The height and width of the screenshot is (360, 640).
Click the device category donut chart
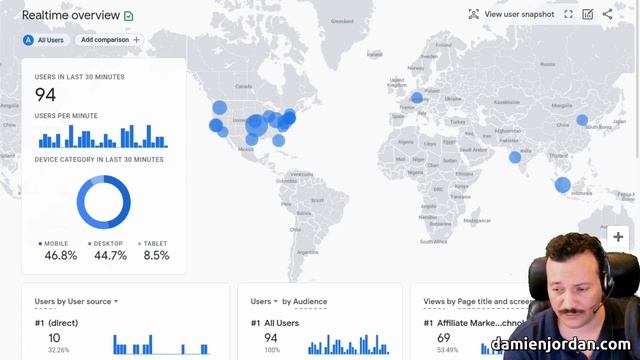pos(104,202)
